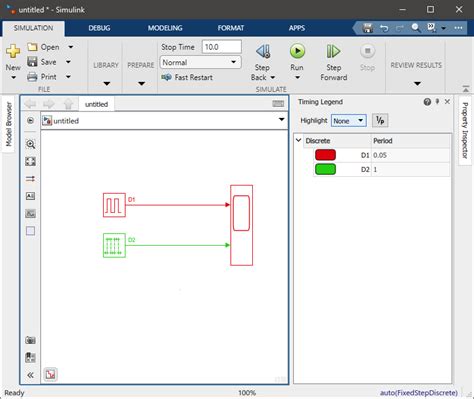Open simulation mode Normal dropdown

pyautogui.click(x=201, y=62)
